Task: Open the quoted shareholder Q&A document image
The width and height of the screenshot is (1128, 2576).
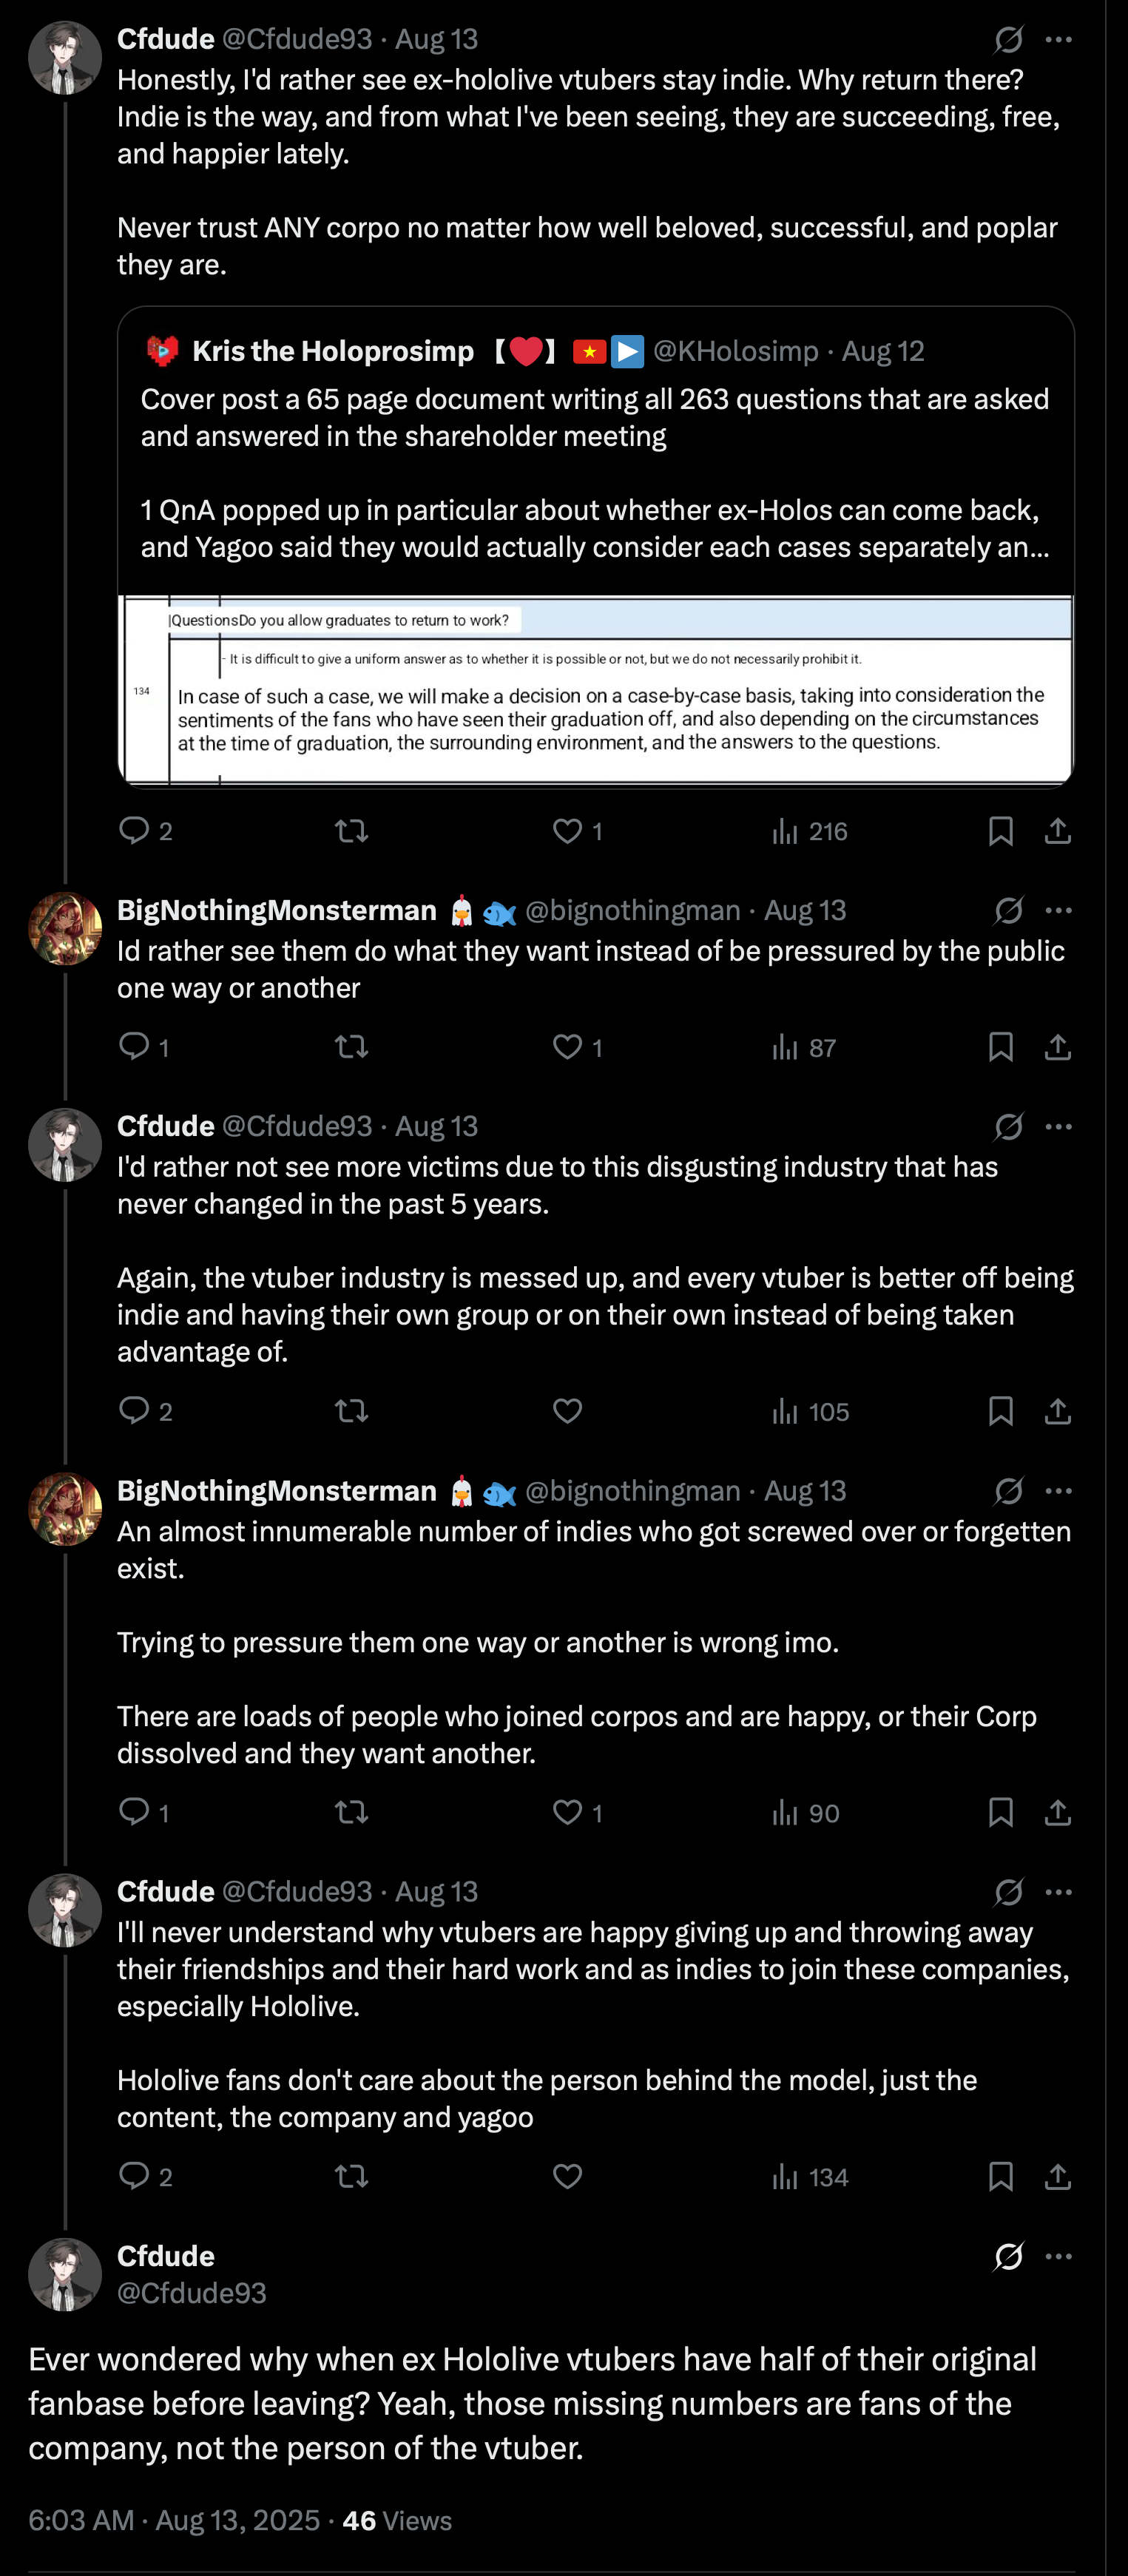Action: tap(596, 689)
